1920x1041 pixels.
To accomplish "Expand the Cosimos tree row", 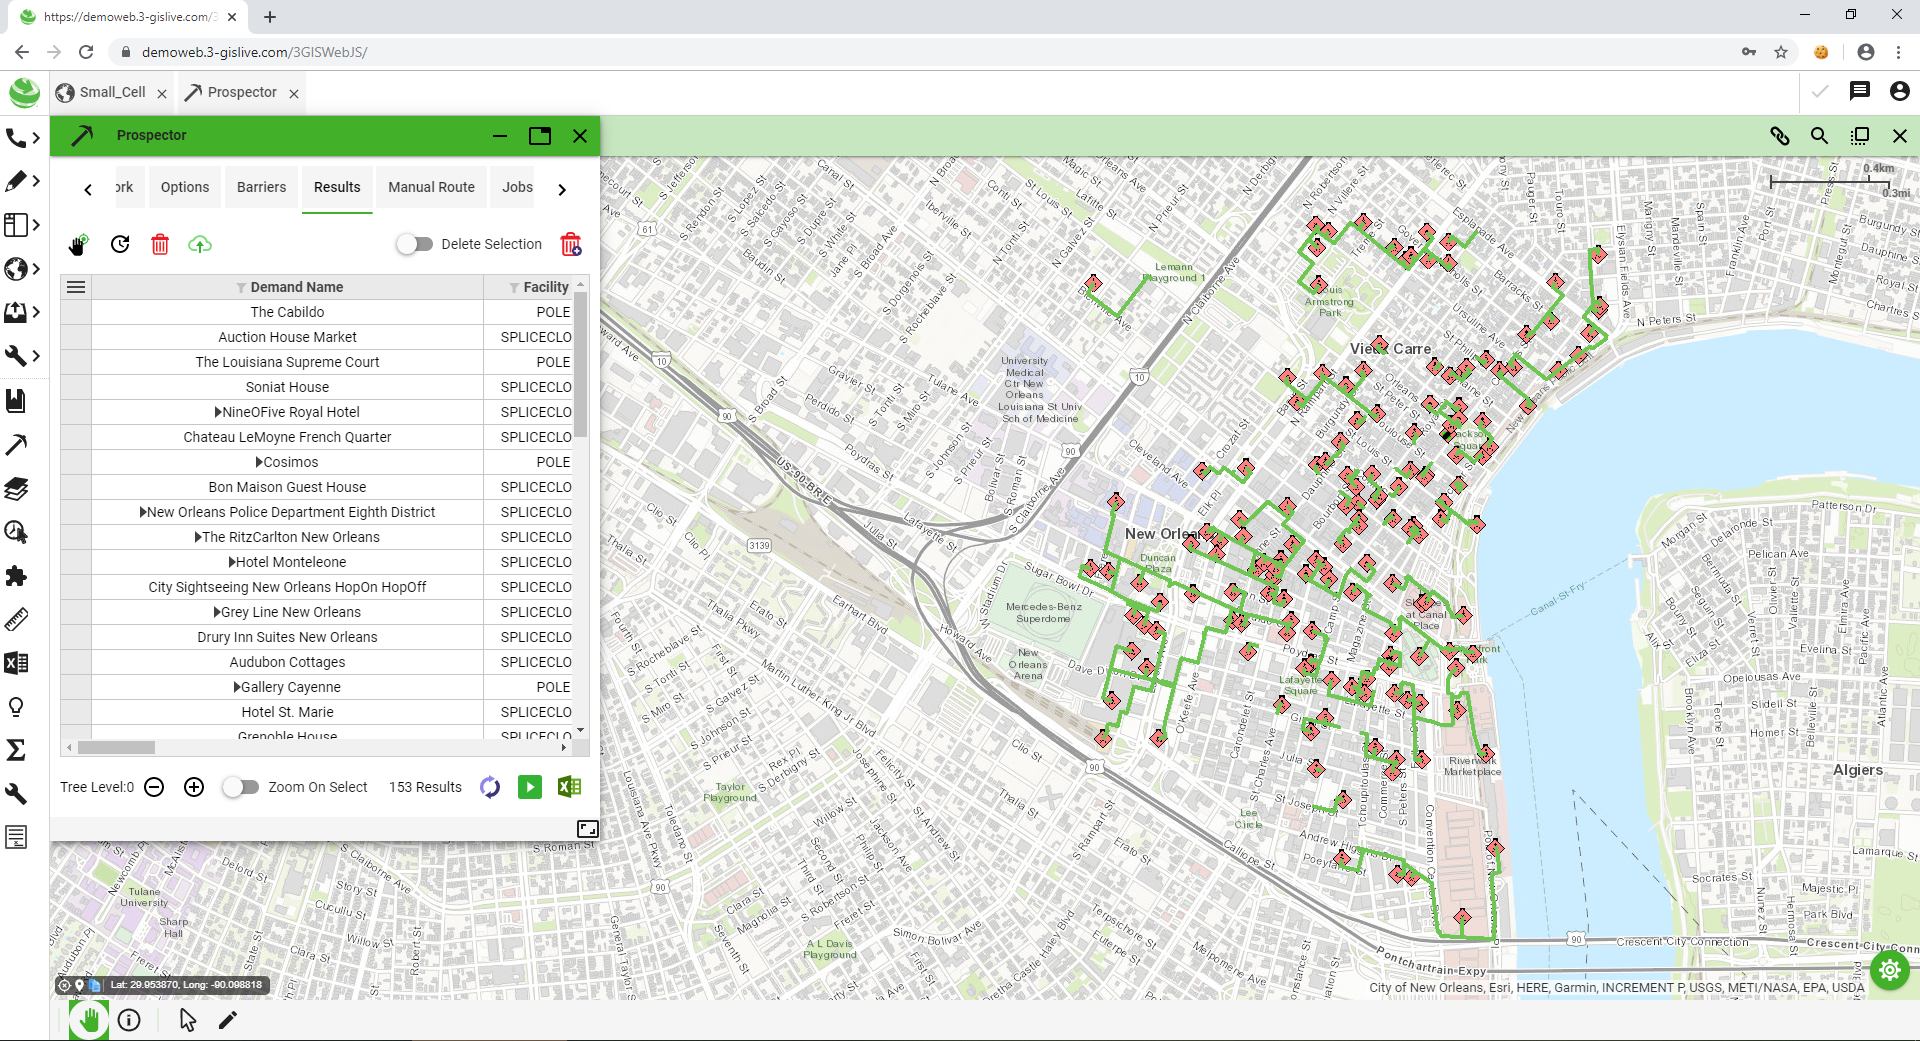I will point(257,461).
